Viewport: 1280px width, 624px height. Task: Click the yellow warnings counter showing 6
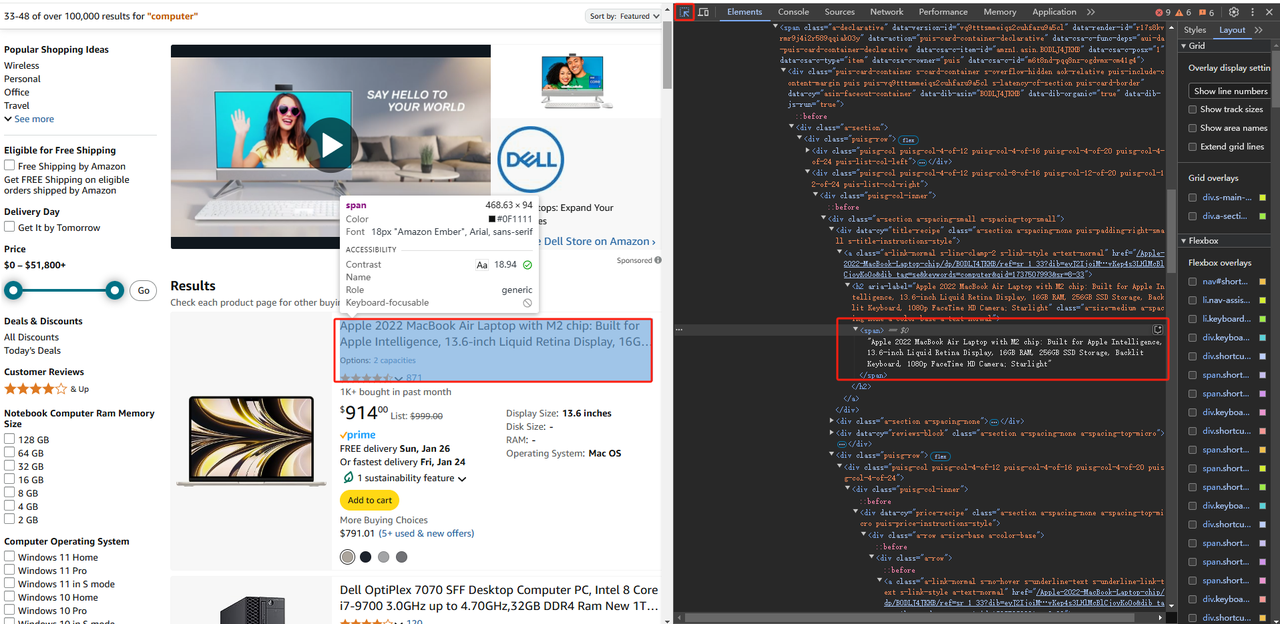tap(1183, 12)
